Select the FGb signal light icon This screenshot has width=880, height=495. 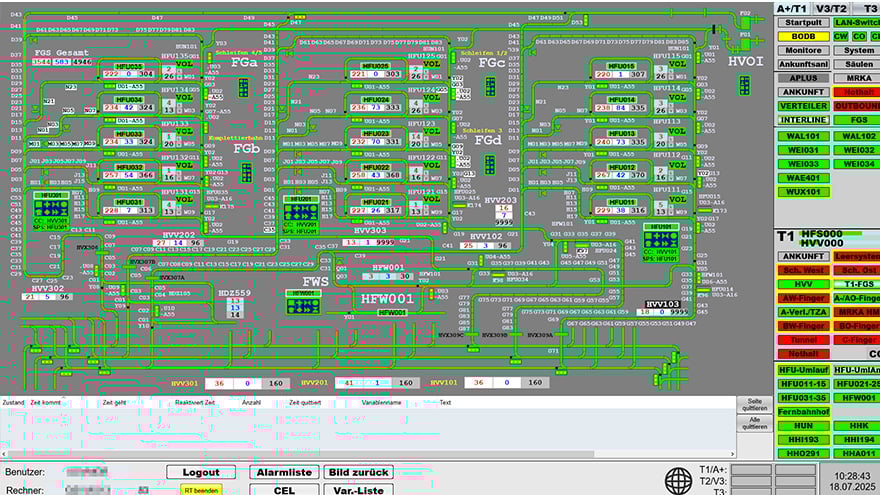245,172
